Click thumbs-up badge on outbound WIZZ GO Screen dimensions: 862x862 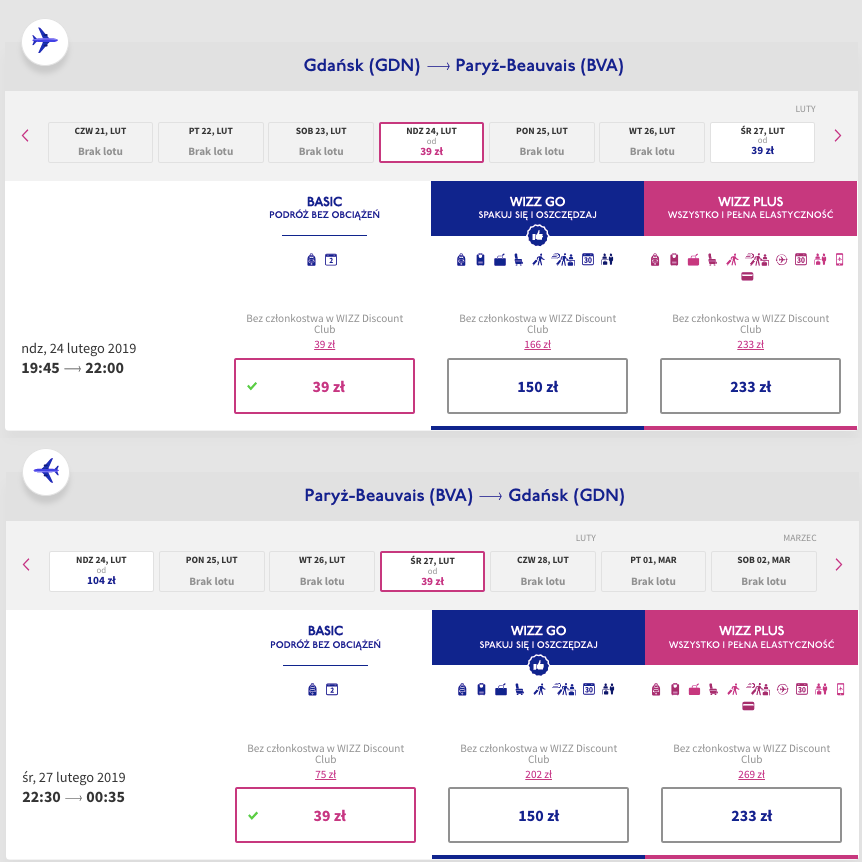(538, 235)
